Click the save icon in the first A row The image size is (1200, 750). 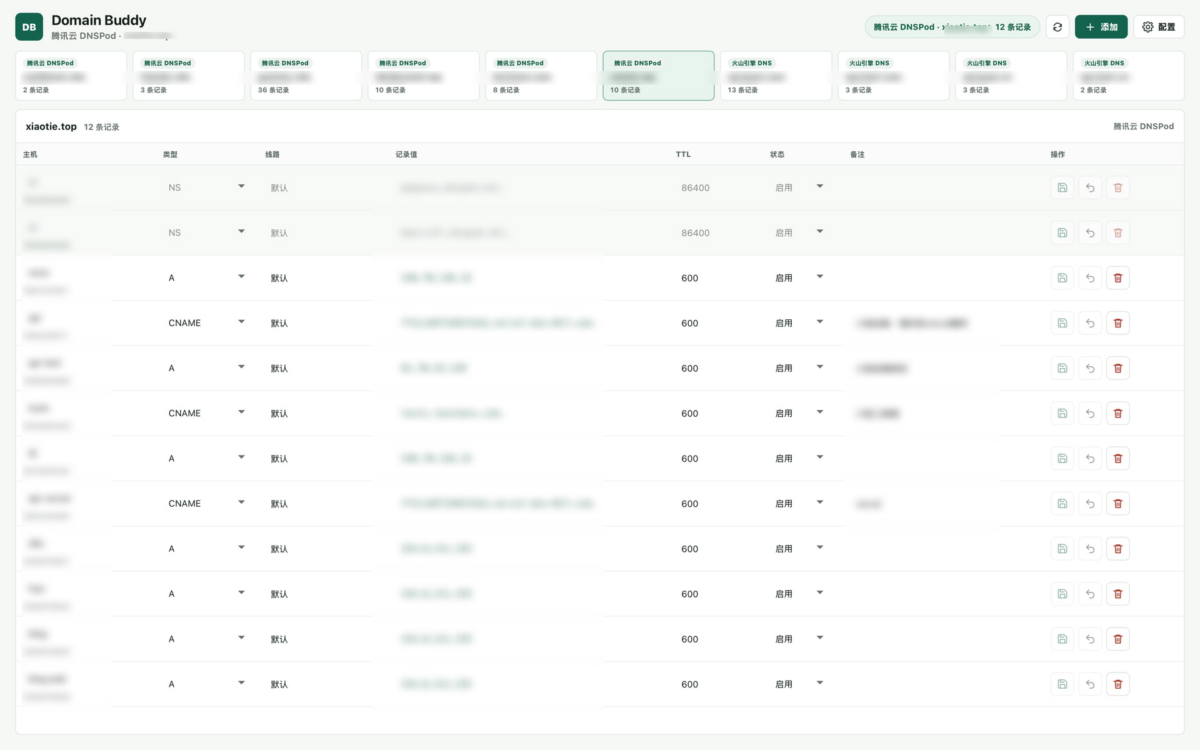pos(1062,278)
